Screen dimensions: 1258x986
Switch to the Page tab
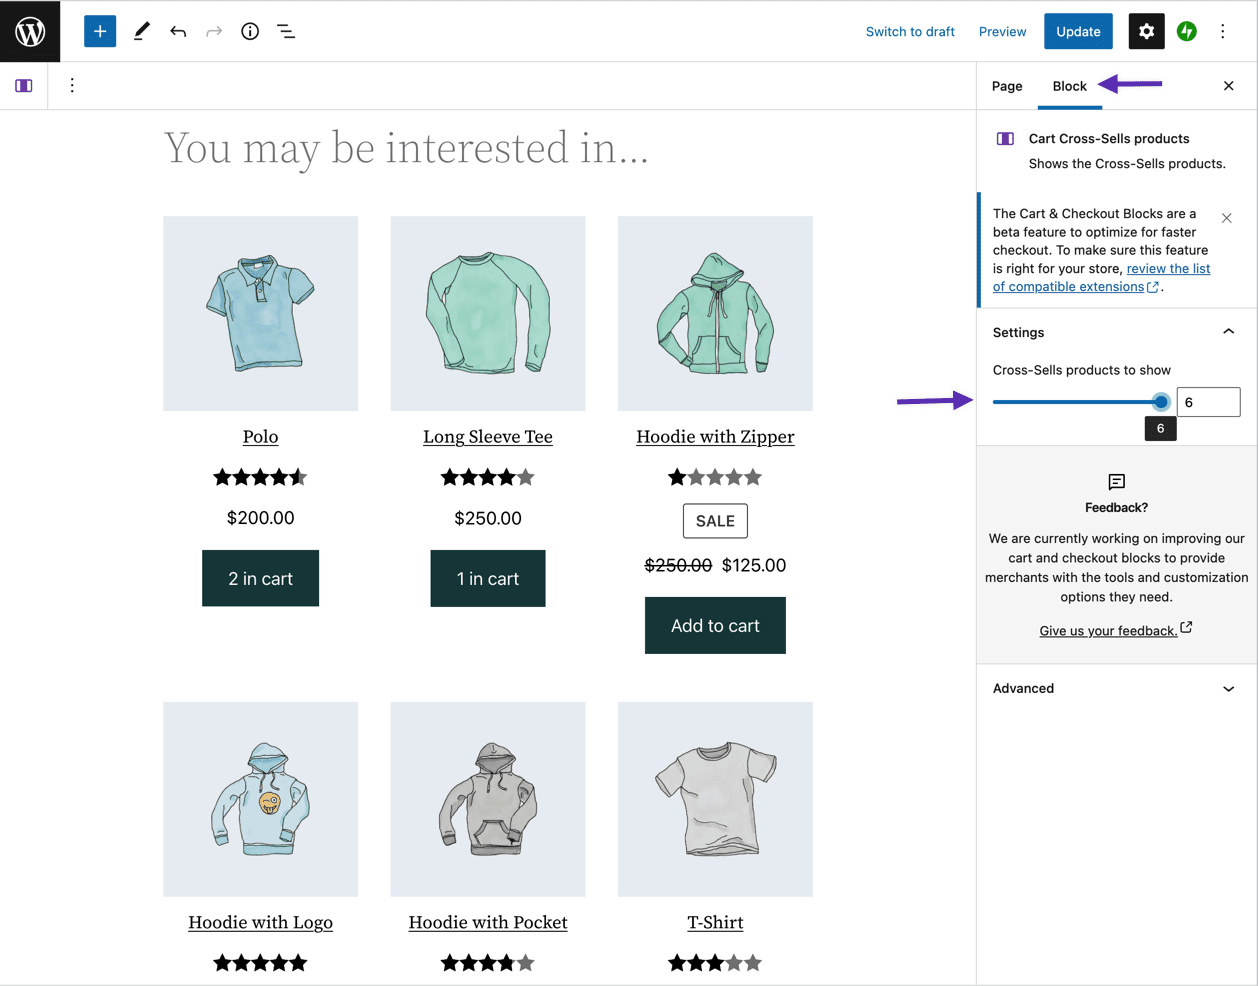click(x=1007, y=86)
